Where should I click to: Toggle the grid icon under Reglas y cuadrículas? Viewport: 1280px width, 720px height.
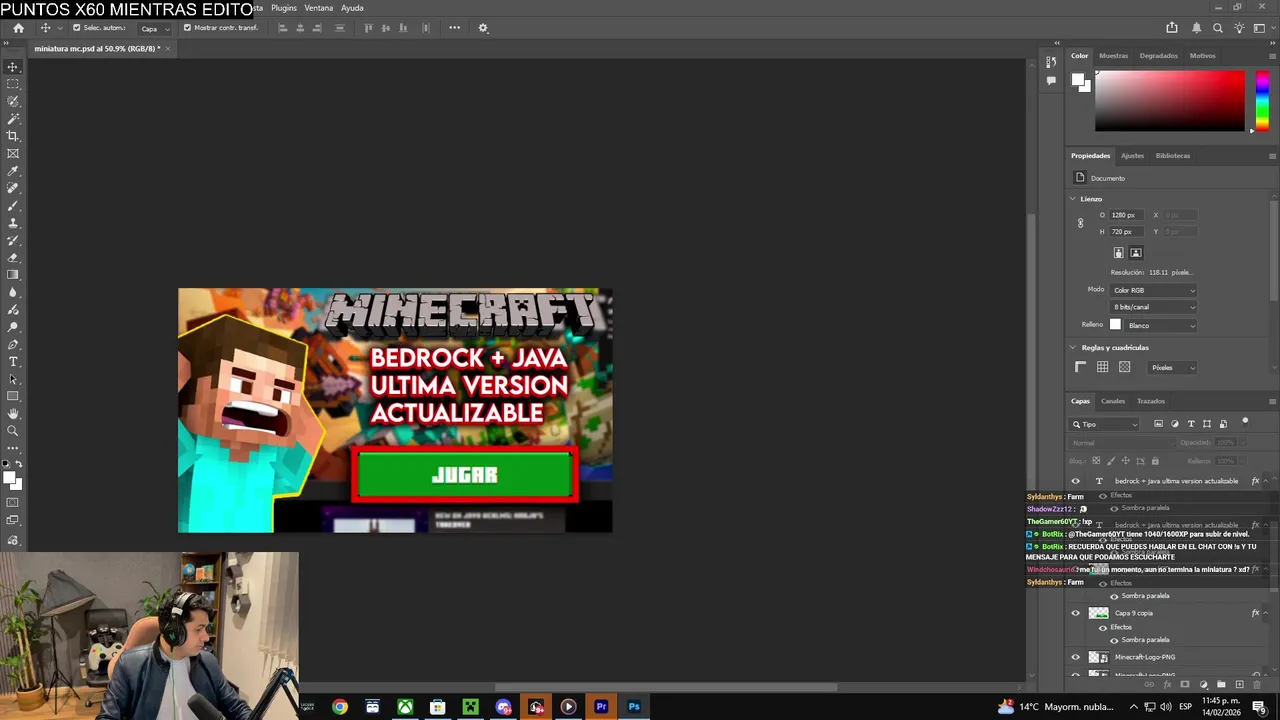1102,367
